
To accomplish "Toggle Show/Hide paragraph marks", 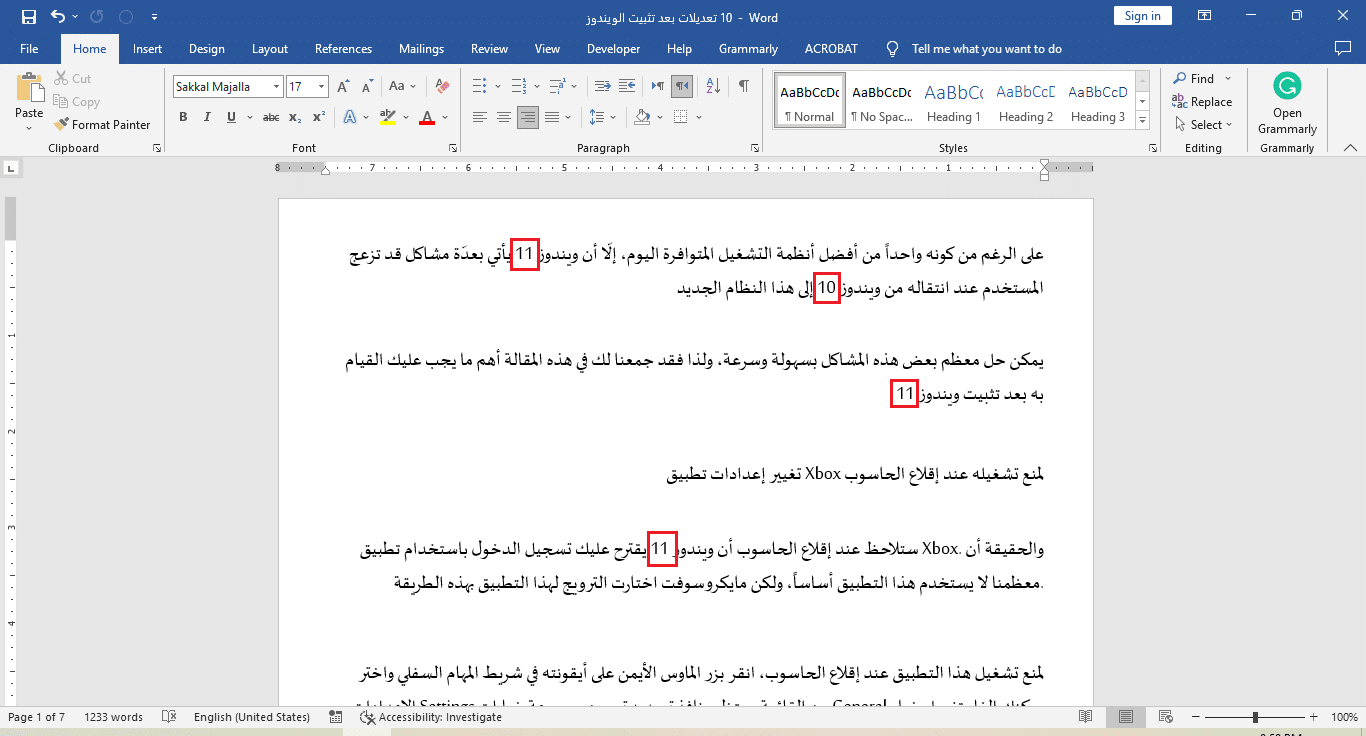I will 743,87.
